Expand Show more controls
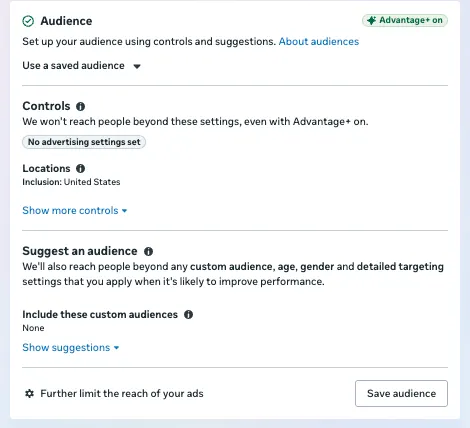 click(75, 211)
